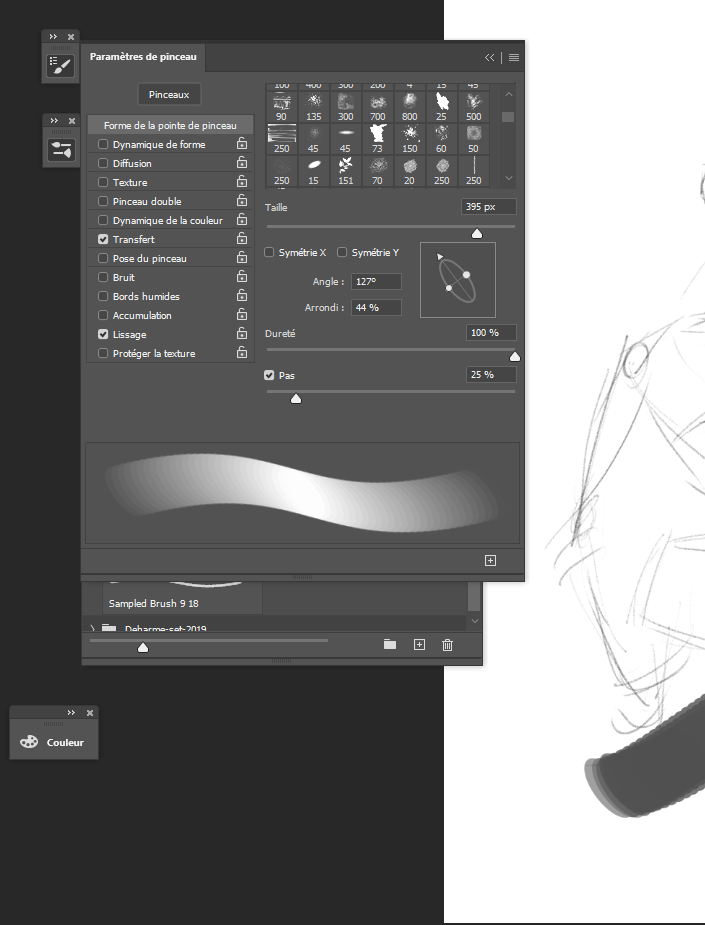Pick the 70 brush tip
The width and height of the screenshot is (705, 925).
pyautogui.click(x=378, y=171)
